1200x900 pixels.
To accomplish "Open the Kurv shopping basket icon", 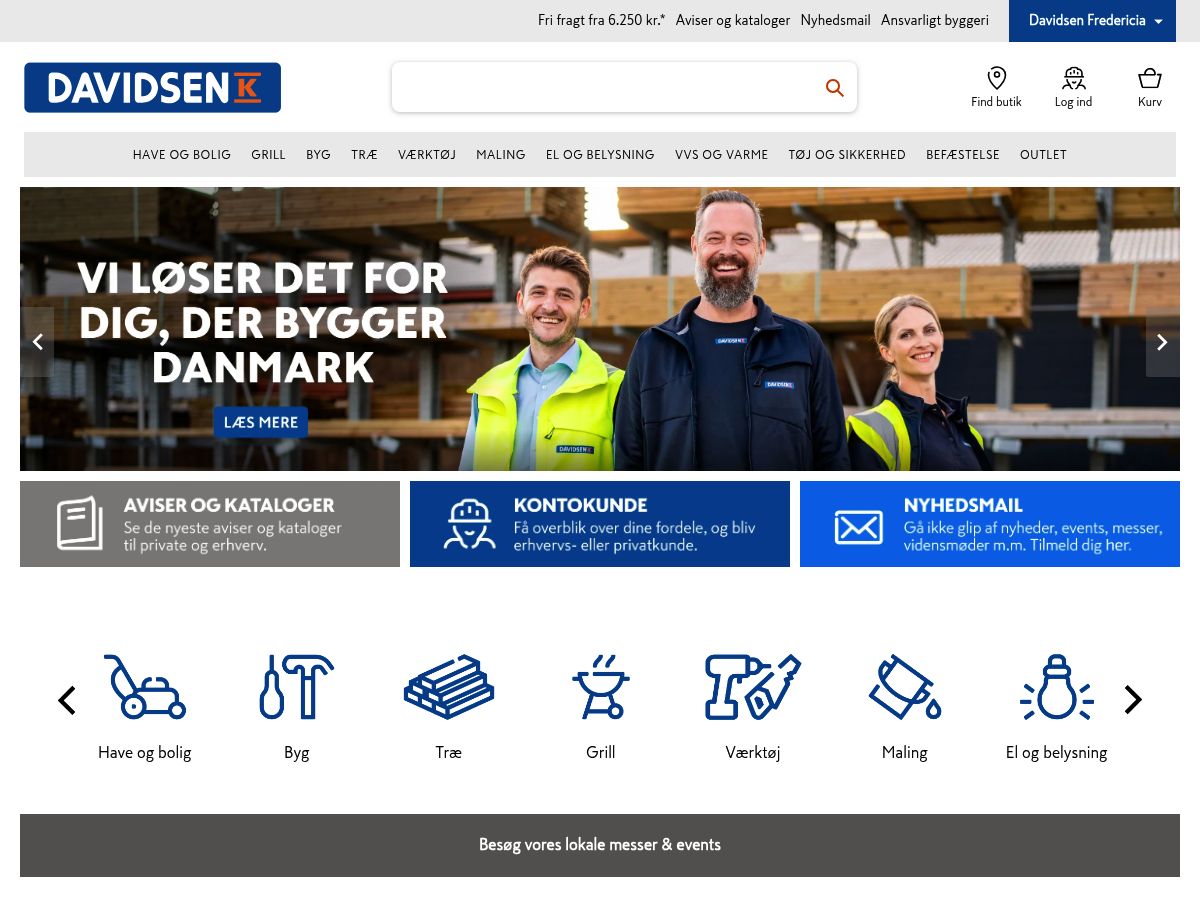I will [x=1150, y=78].
